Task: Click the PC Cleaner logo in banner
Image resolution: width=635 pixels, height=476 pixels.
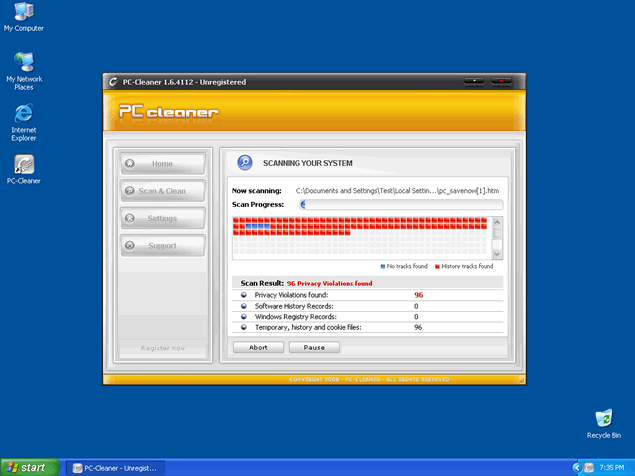Action: pos(168,112)
